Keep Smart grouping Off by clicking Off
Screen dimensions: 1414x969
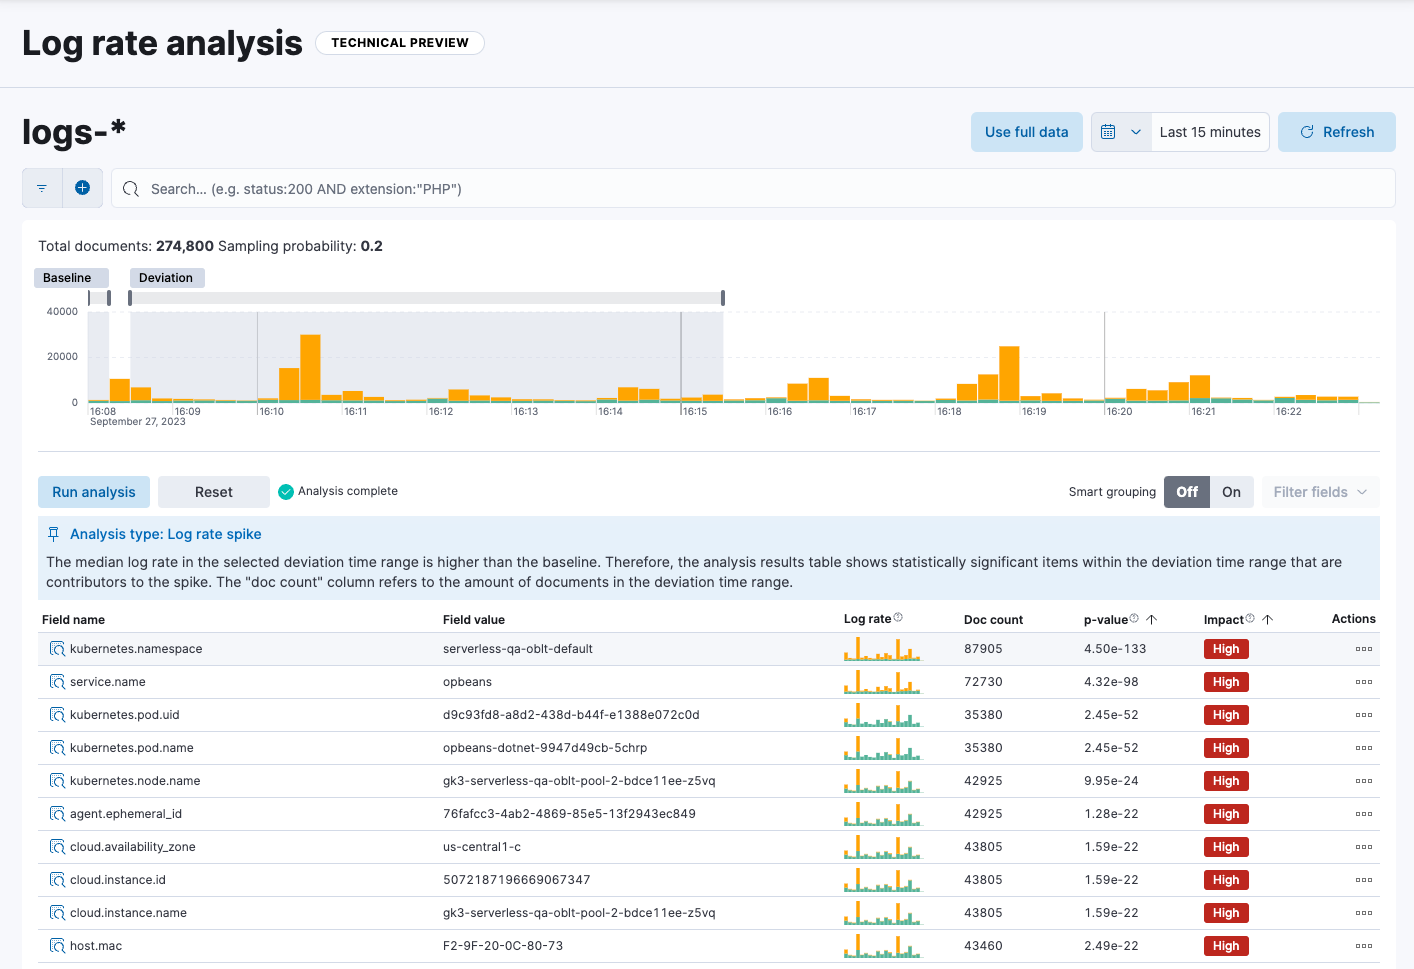click(1186, 491)
